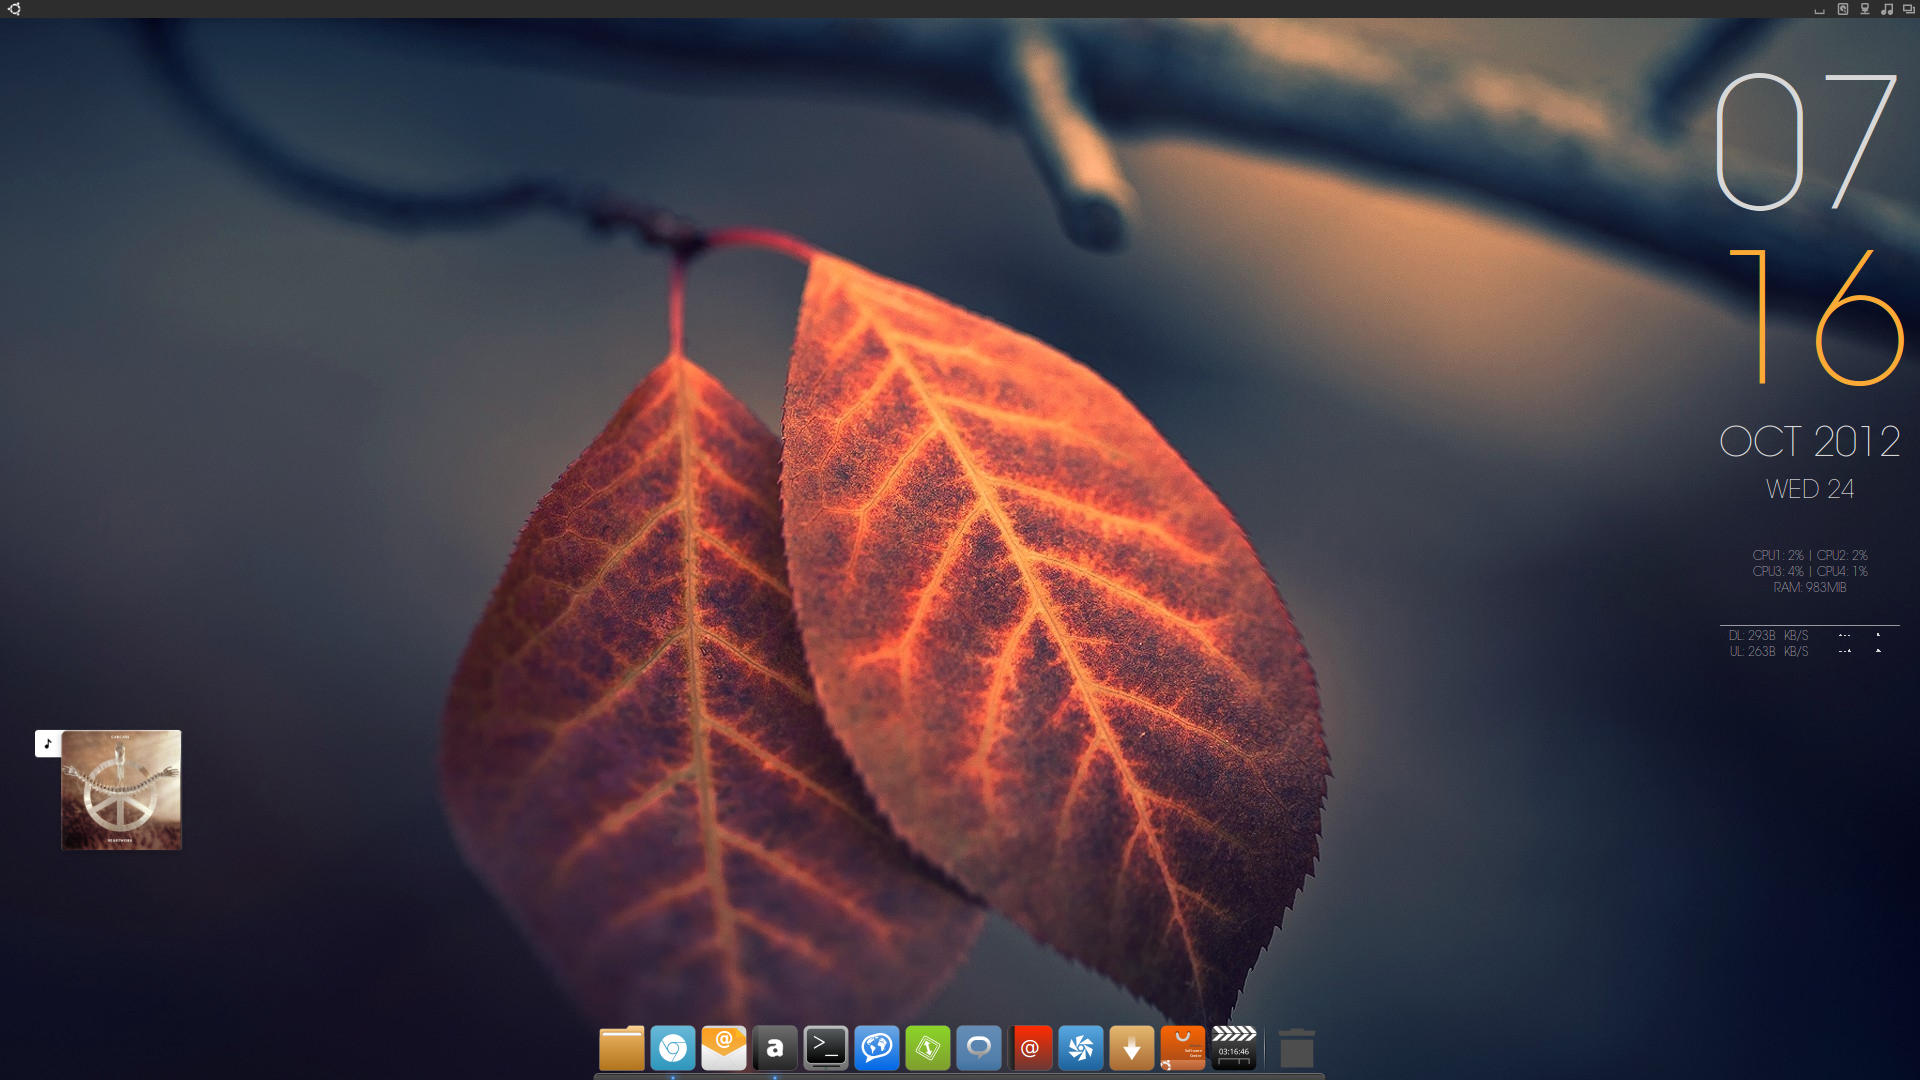Open the orange envelope mail app
Viewport: 1920px width, 1080px height.
pyautogui.click(x=724, y=1048)
